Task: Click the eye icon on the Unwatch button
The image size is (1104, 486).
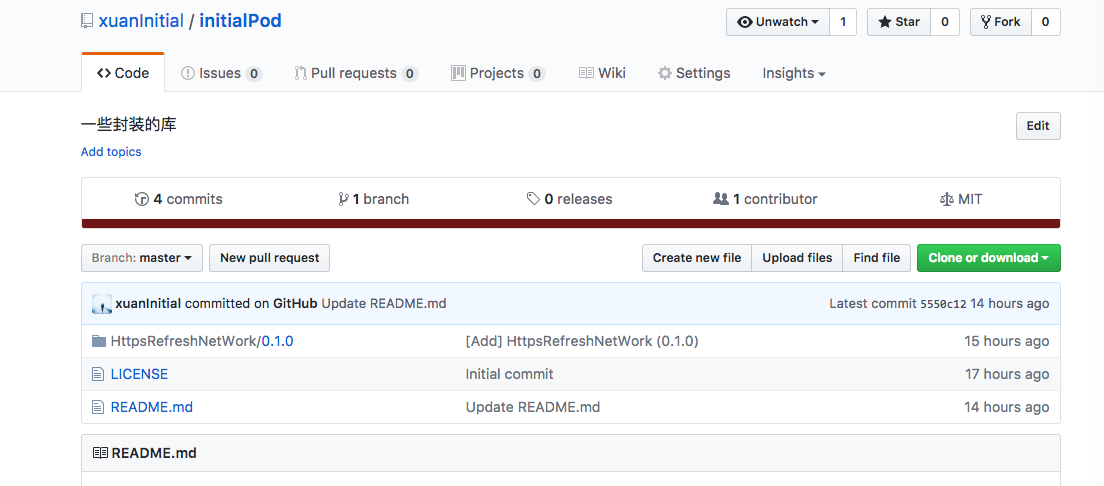Action: coord(745,22)
